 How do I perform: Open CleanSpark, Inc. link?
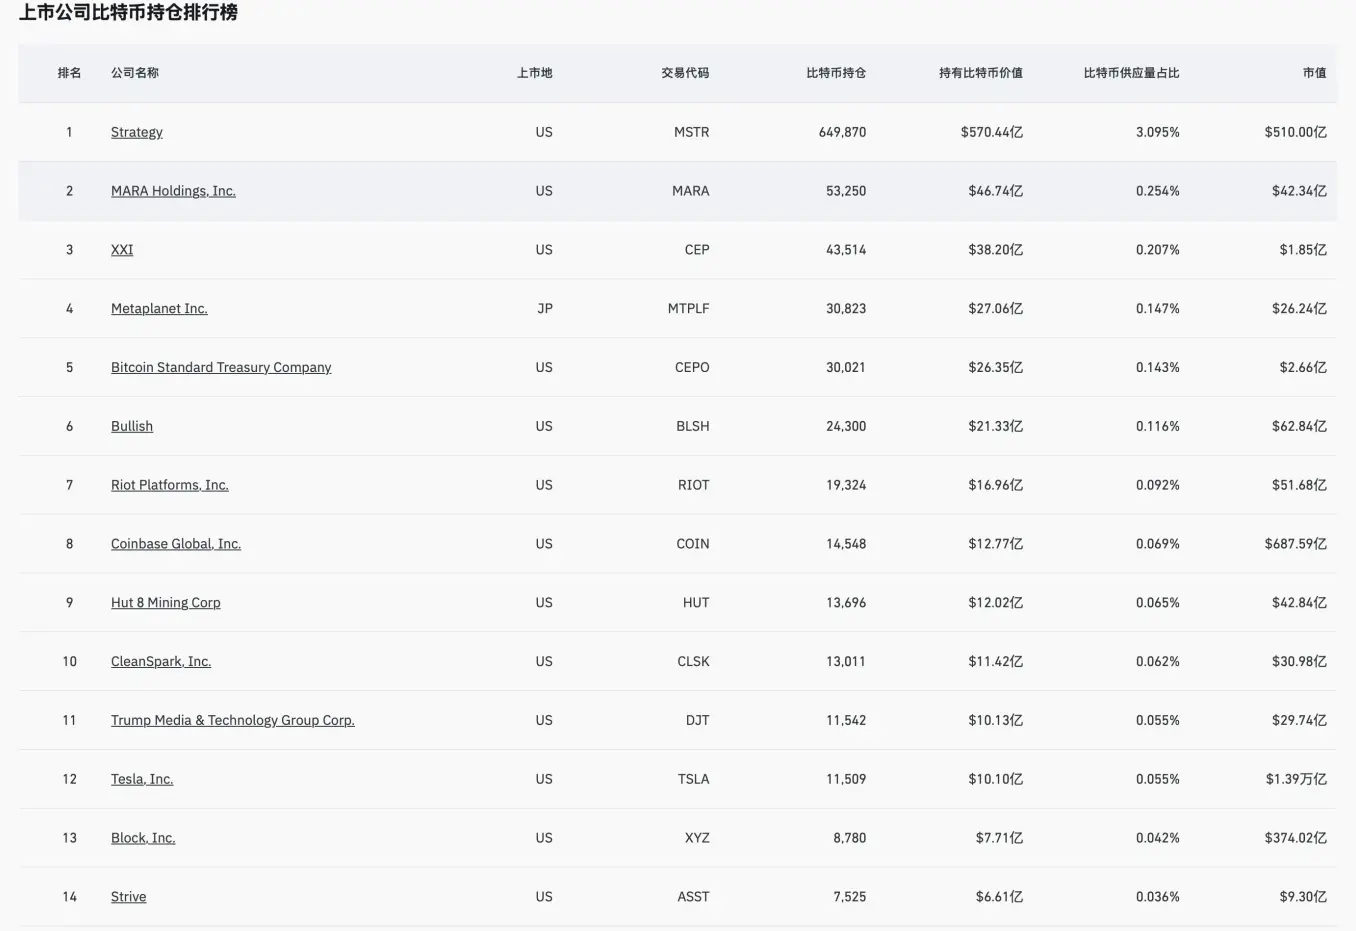[x=161, y=661]
